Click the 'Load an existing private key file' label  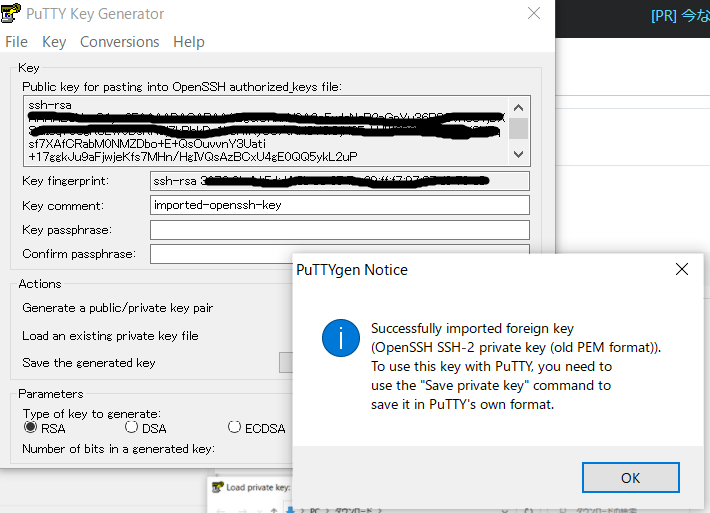pos(110,336)
